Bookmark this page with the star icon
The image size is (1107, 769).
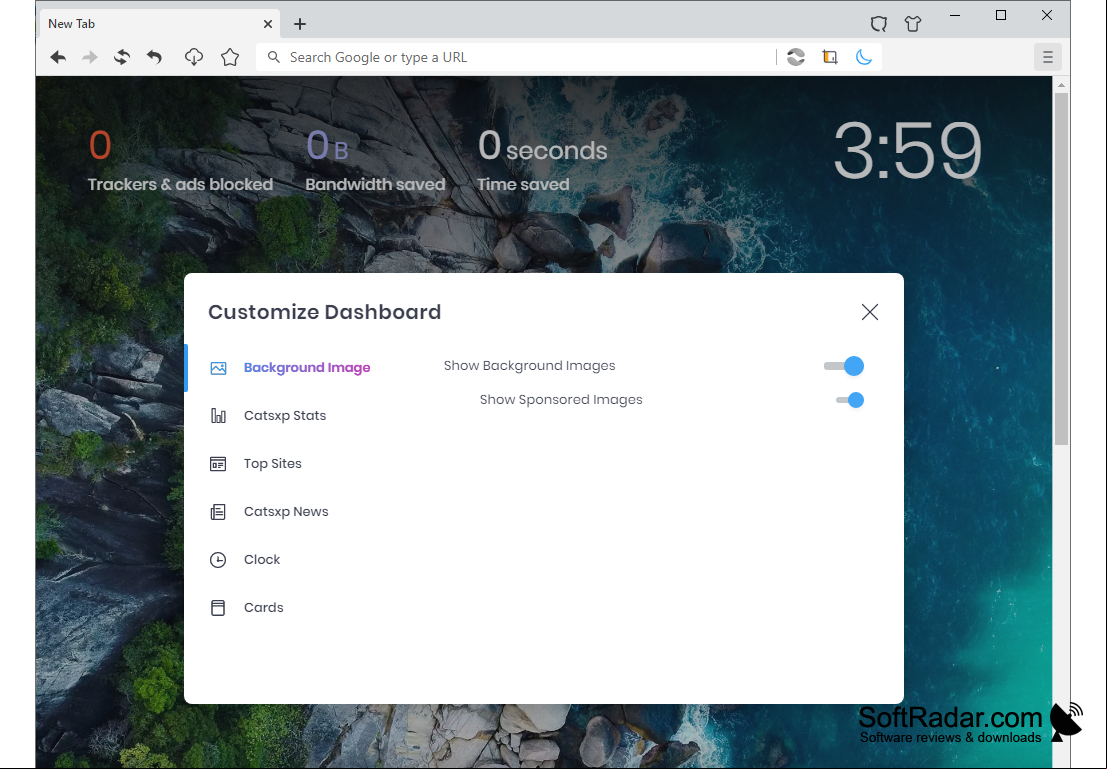tap(230, 57)
